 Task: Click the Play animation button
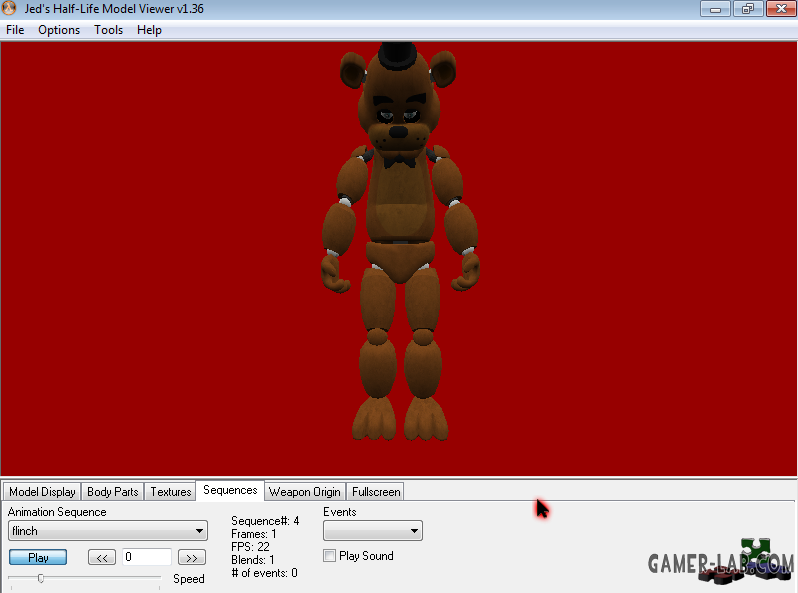point(38,557)
